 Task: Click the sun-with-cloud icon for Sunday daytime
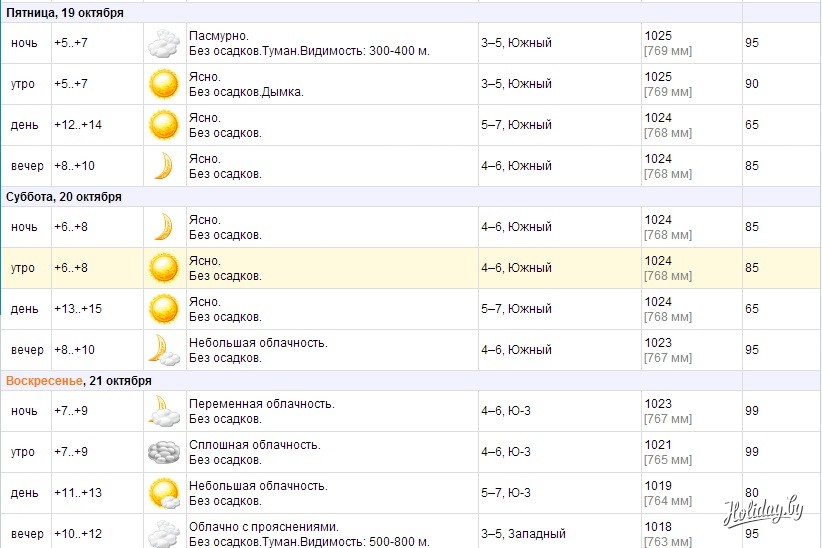[163, 493]
